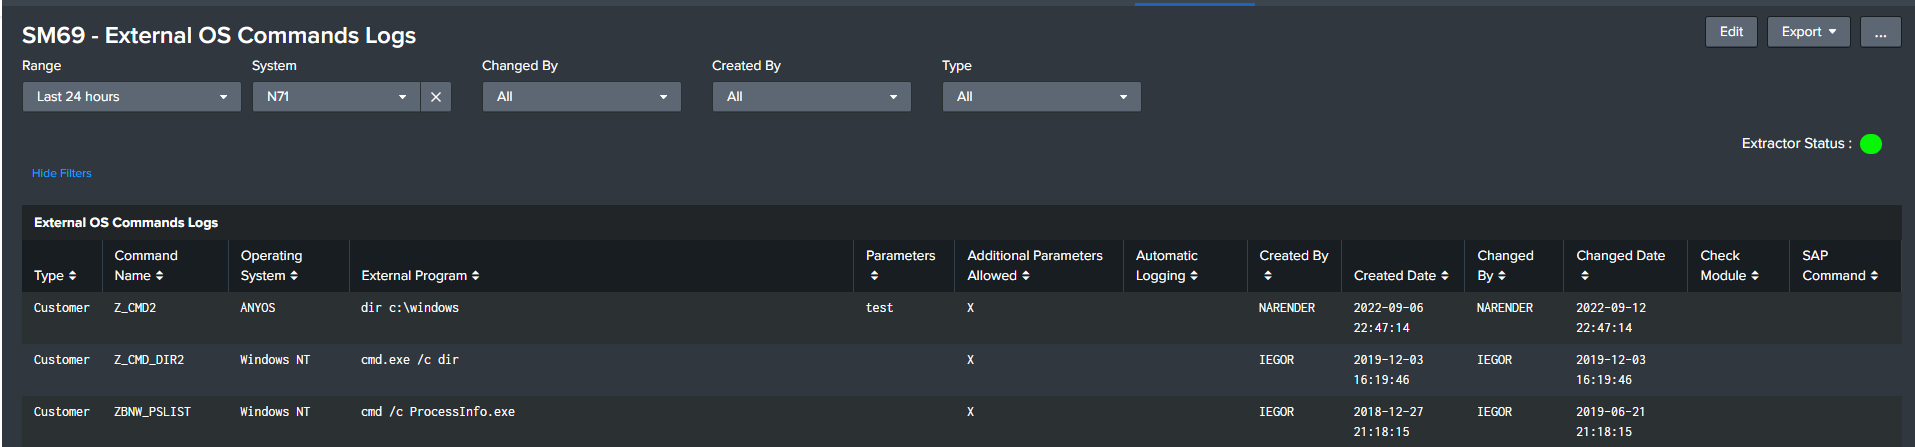The width and height of the screenshot is (1915, 447).
Task: Open the Range dropdown
Action: point(131,97)
